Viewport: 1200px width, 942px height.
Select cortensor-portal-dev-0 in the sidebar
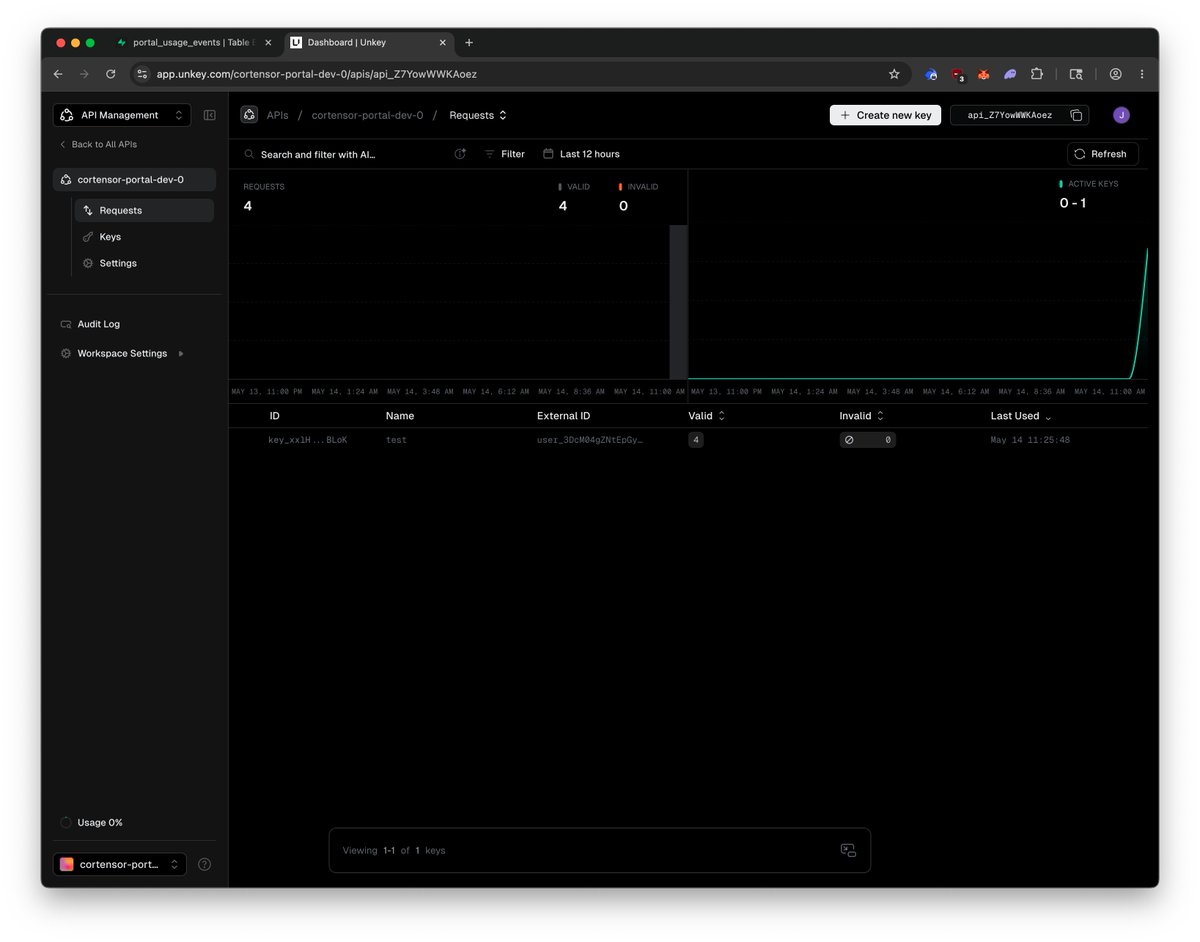tap(134, 180)
